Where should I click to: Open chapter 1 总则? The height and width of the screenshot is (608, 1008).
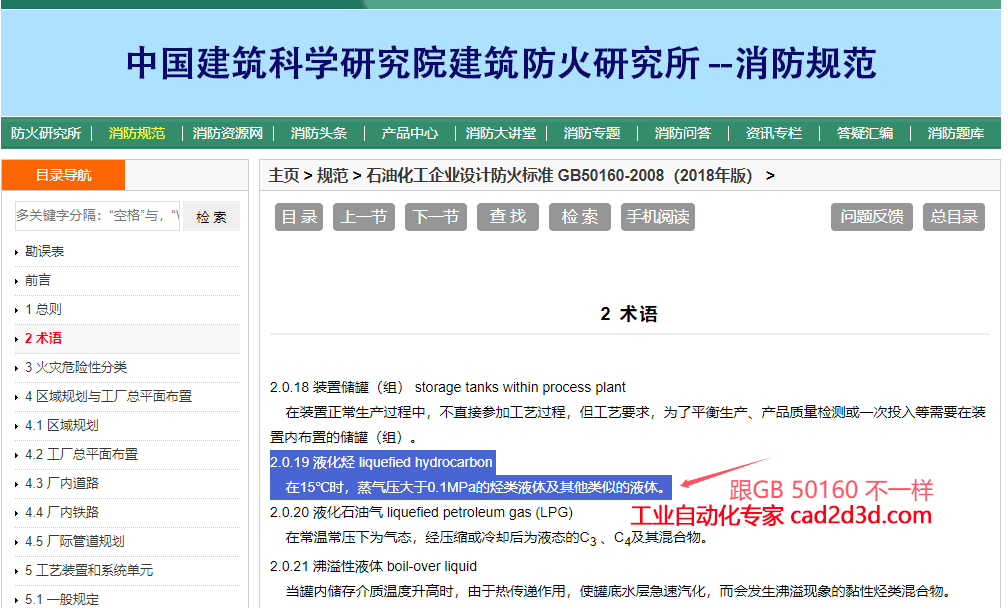pyautogui.click(x=43, y=309)
